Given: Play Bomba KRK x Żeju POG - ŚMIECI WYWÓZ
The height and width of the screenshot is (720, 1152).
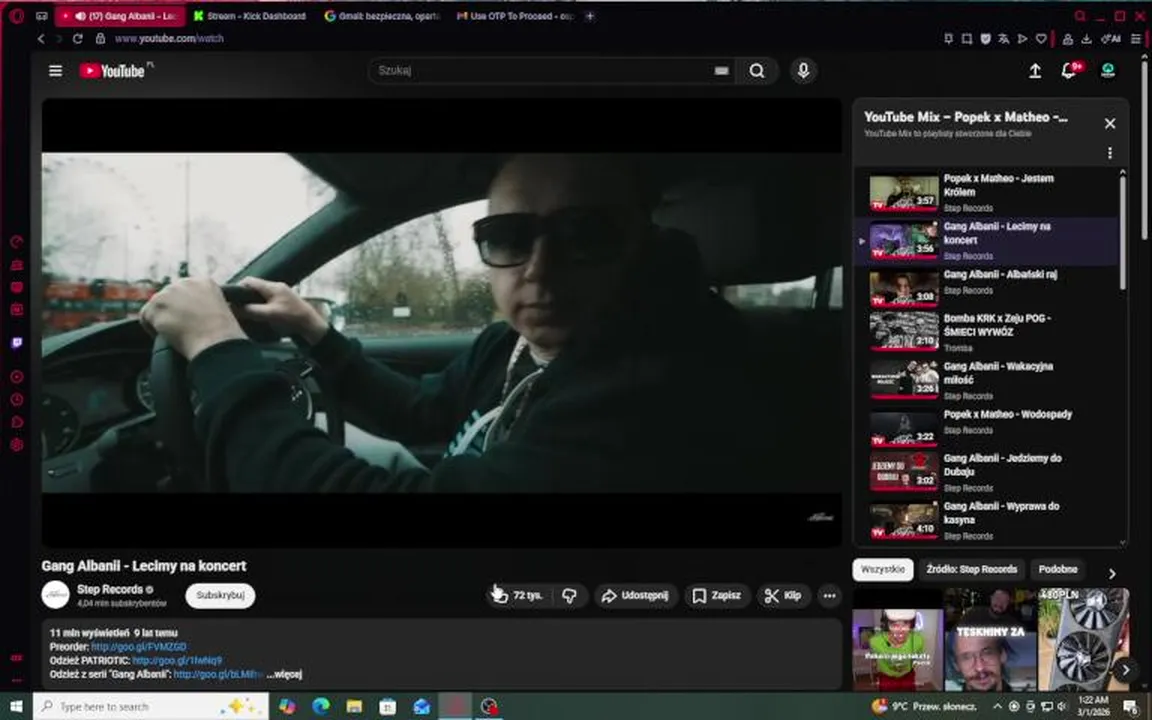Looking at the screenshot, I should [x=989, y=332].
